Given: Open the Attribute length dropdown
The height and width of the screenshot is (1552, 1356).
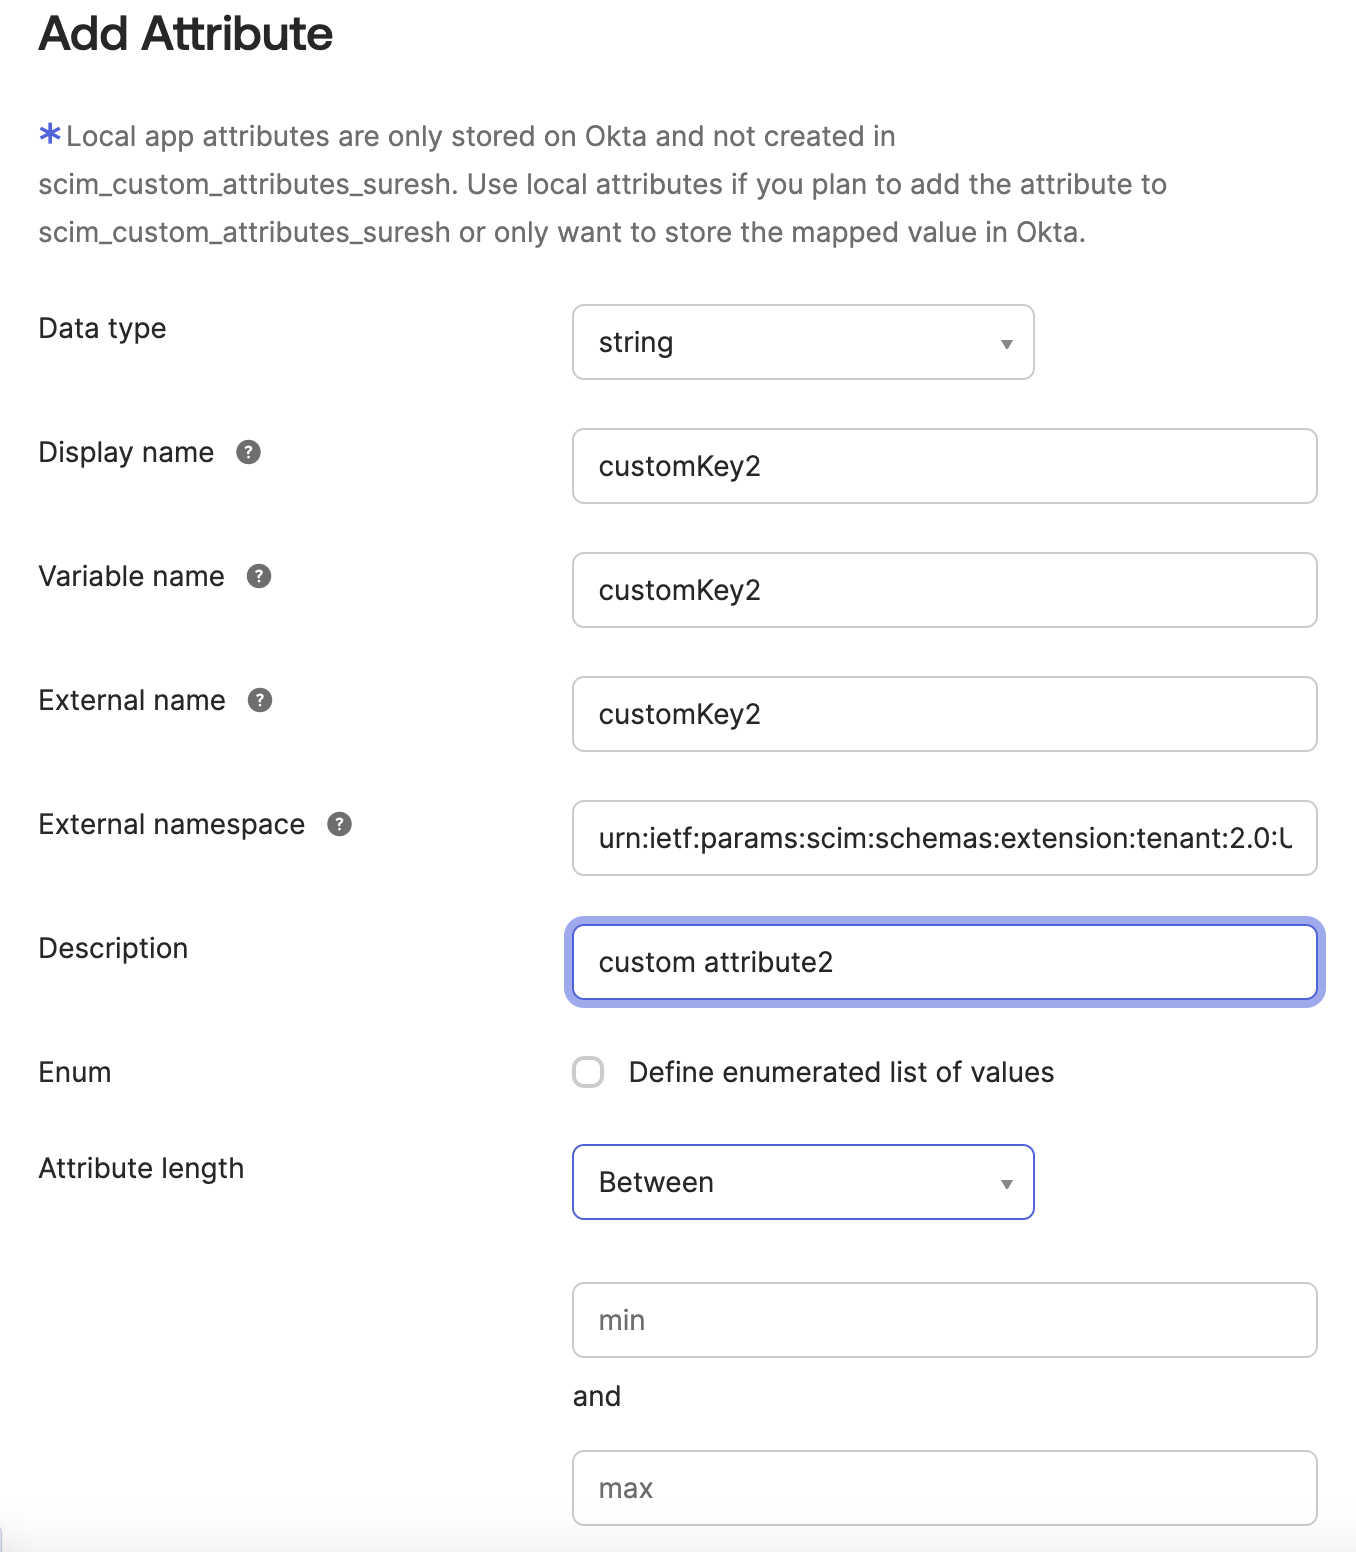Looking at the screenshot, I should 802,1182.
